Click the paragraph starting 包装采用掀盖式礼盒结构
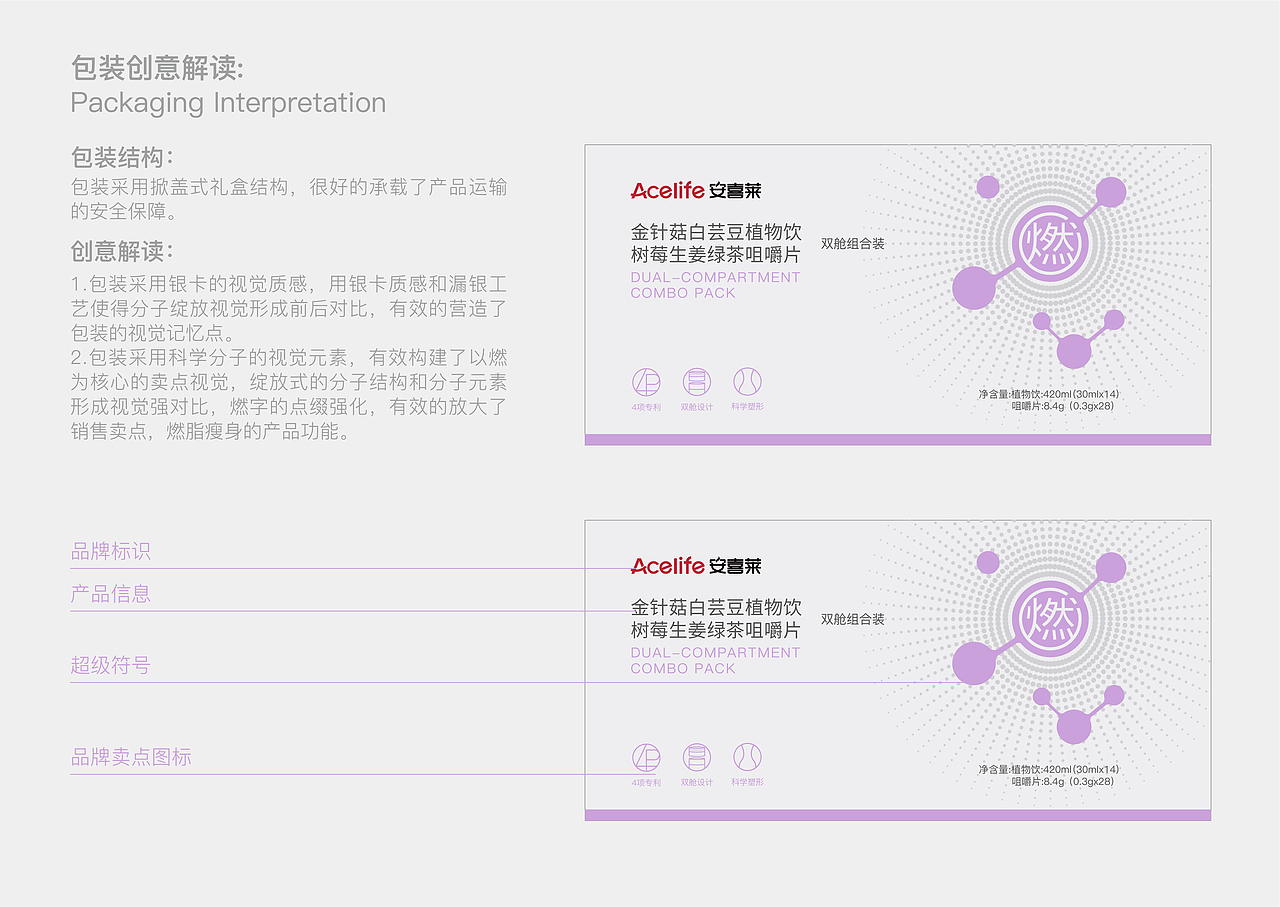Viewport: 1280px width, 907px height. pos(289,199)
